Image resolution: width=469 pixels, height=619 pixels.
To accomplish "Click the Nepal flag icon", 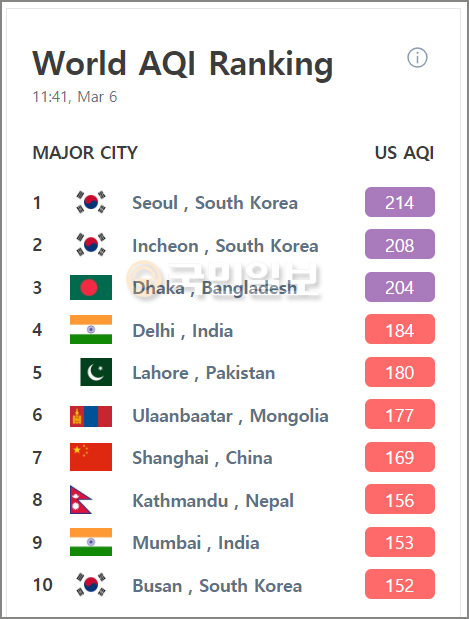I will pyautogui.click(x=81, y=499).
